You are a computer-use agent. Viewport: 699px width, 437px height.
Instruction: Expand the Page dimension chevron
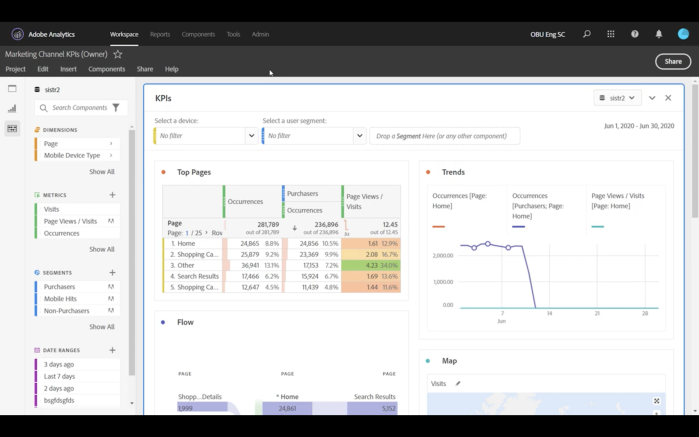click(111, 144)
